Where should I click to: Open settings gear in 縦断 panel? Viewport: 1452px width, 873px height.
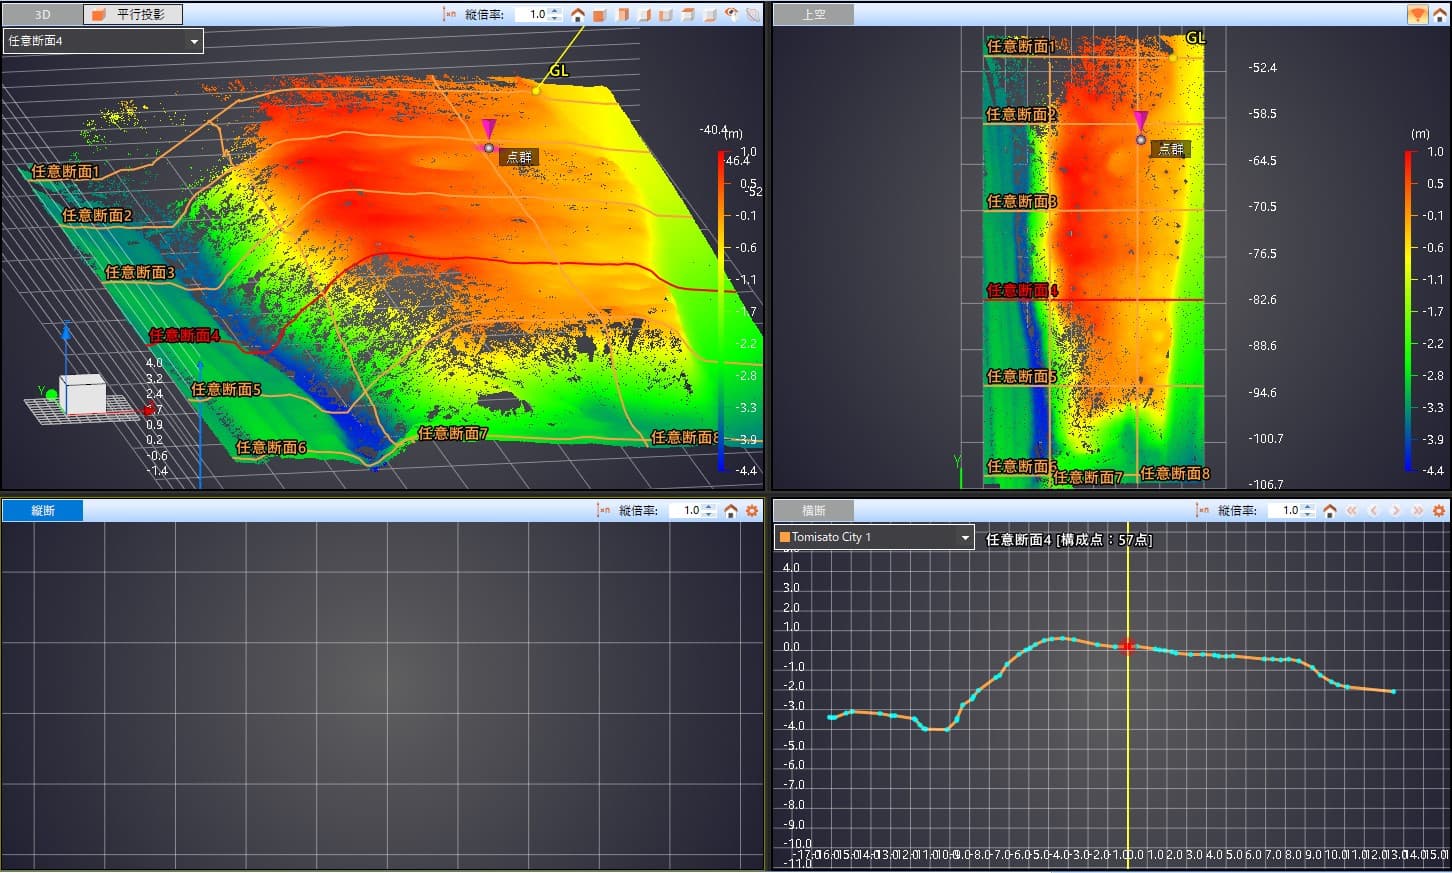click(752, 510)
